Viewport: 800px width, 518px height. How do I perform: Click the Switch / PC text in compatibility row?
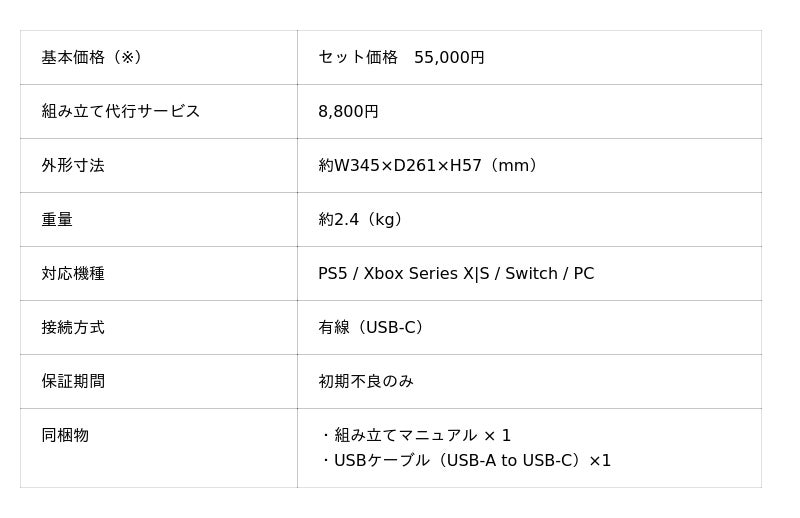click(x=549, y=274)
